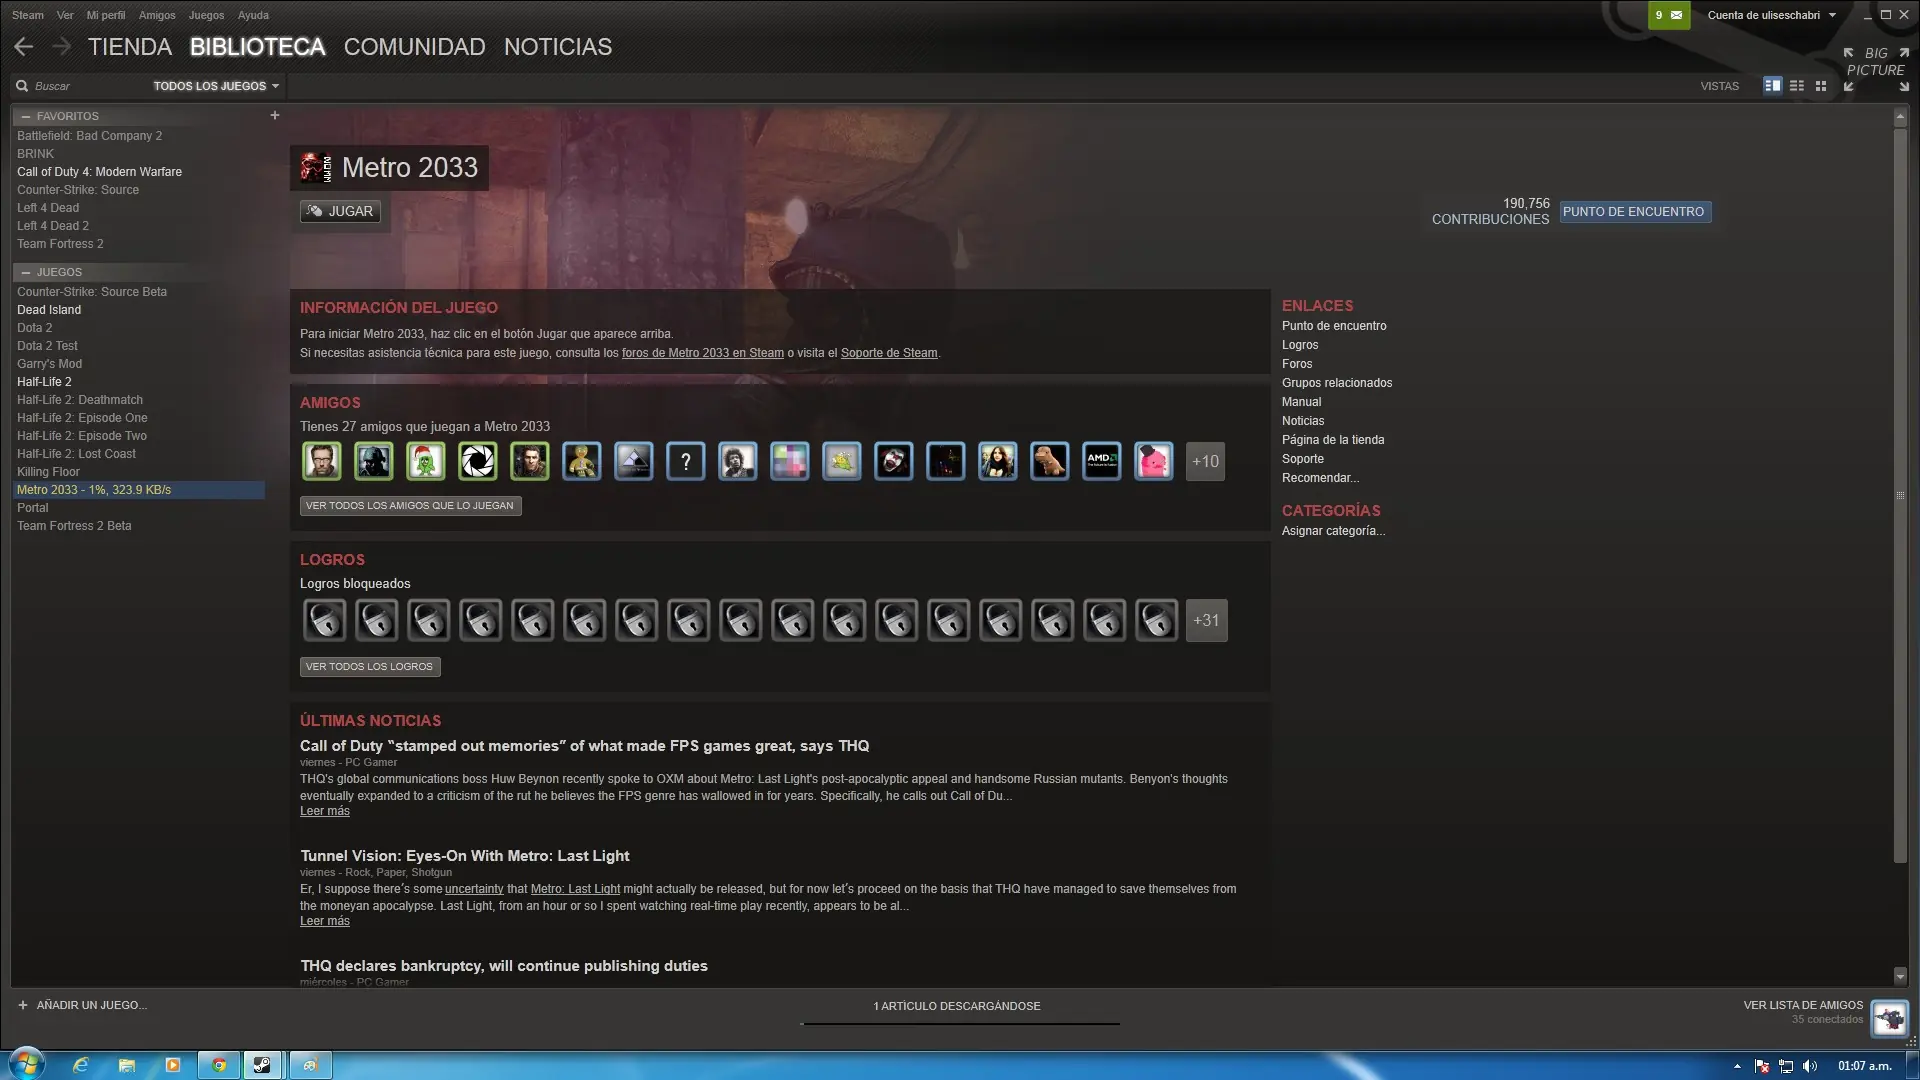
Task: Switch to the NOTICIAS tab
Action: [558, 47]
